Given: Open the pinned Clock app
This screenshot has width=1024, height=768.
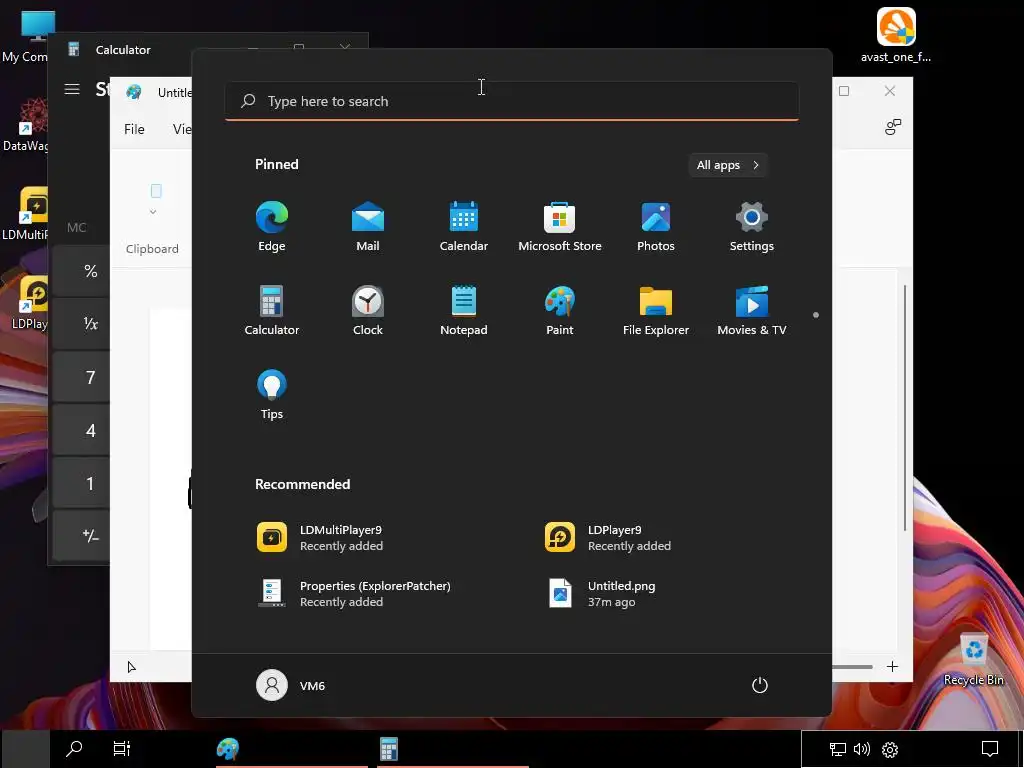Looking at the screenshot, I should coord(368,311).
